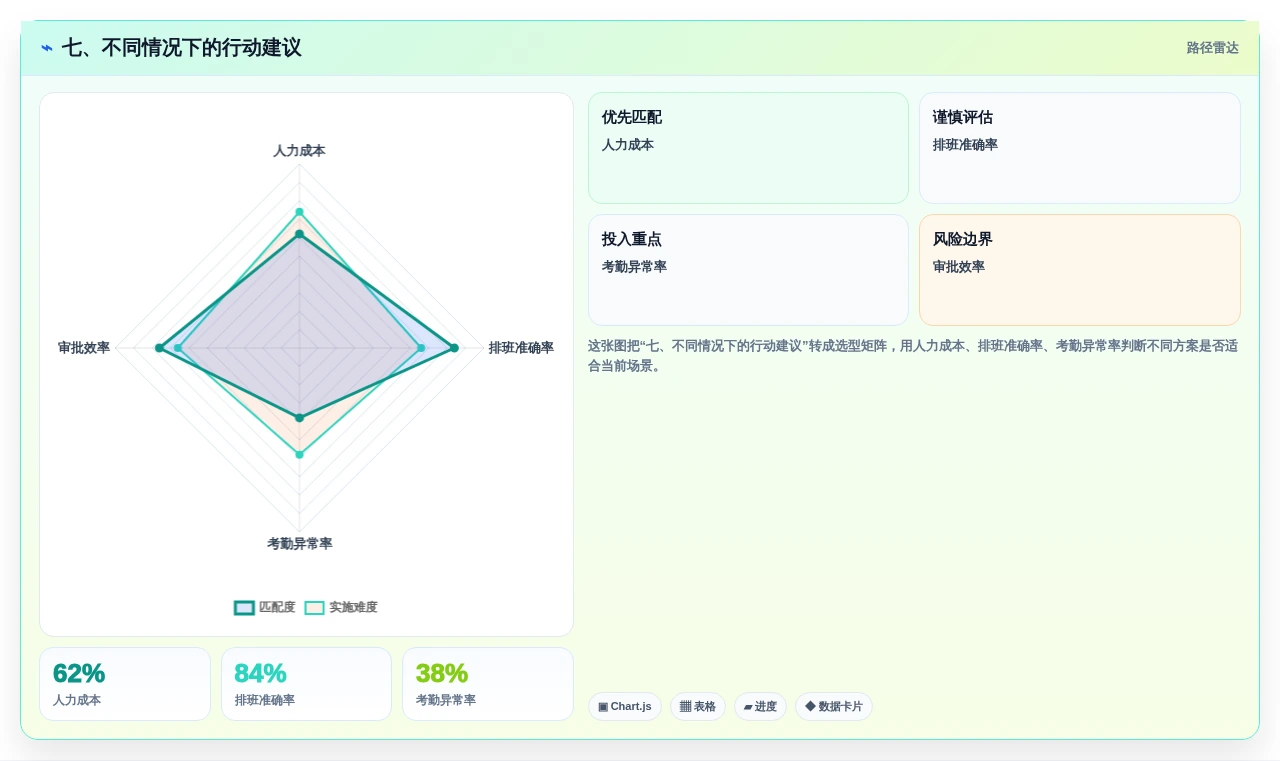This screenshot has height=761, width=1280.
Task: Select the 84% 排班准确率 stat card
Action: click(306, 684)
